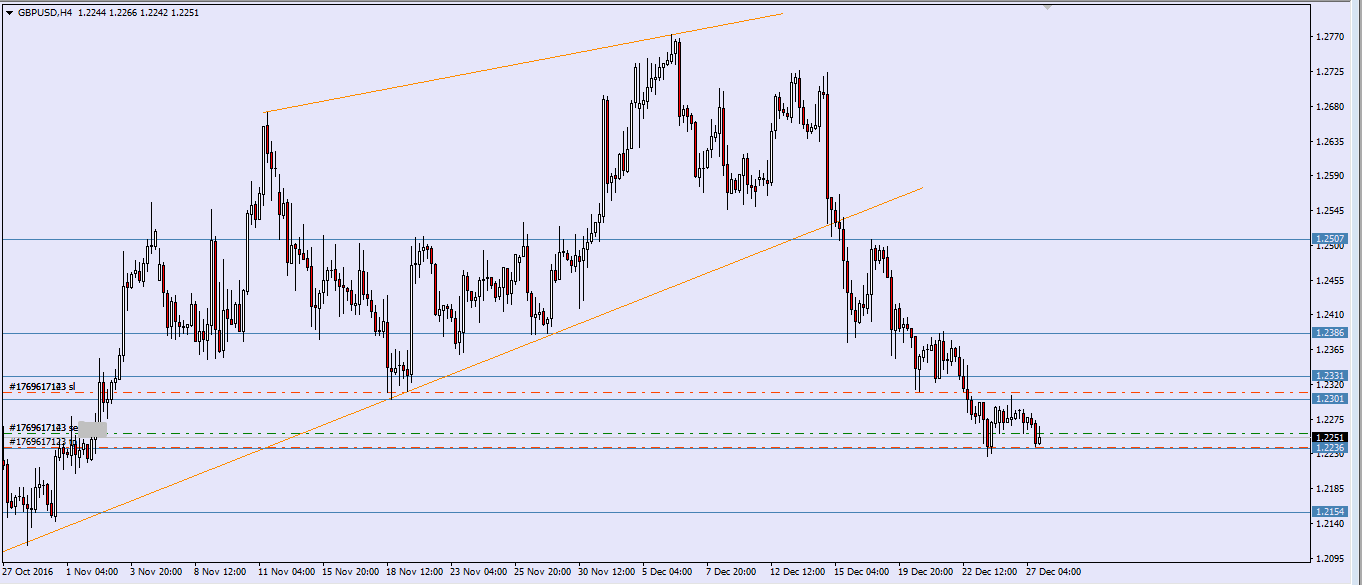The width and height of the screenshot is (1362, 585).
Task: Click the 1.2275 price scale value
Action: coord(1330,419)
